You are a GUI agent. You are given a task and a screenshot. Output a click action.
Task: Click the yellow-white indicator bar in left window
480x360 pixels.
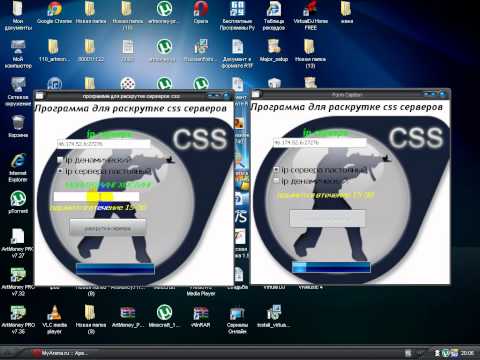click(x=96, y=197)
